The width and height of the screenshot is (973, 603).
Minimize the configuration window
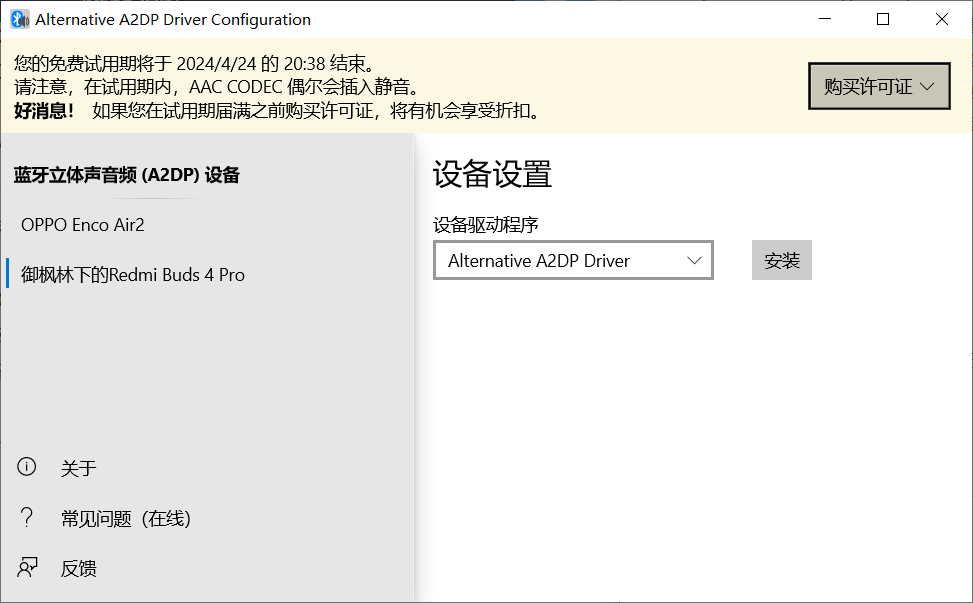pyautogui.click(x=824, y=18)
